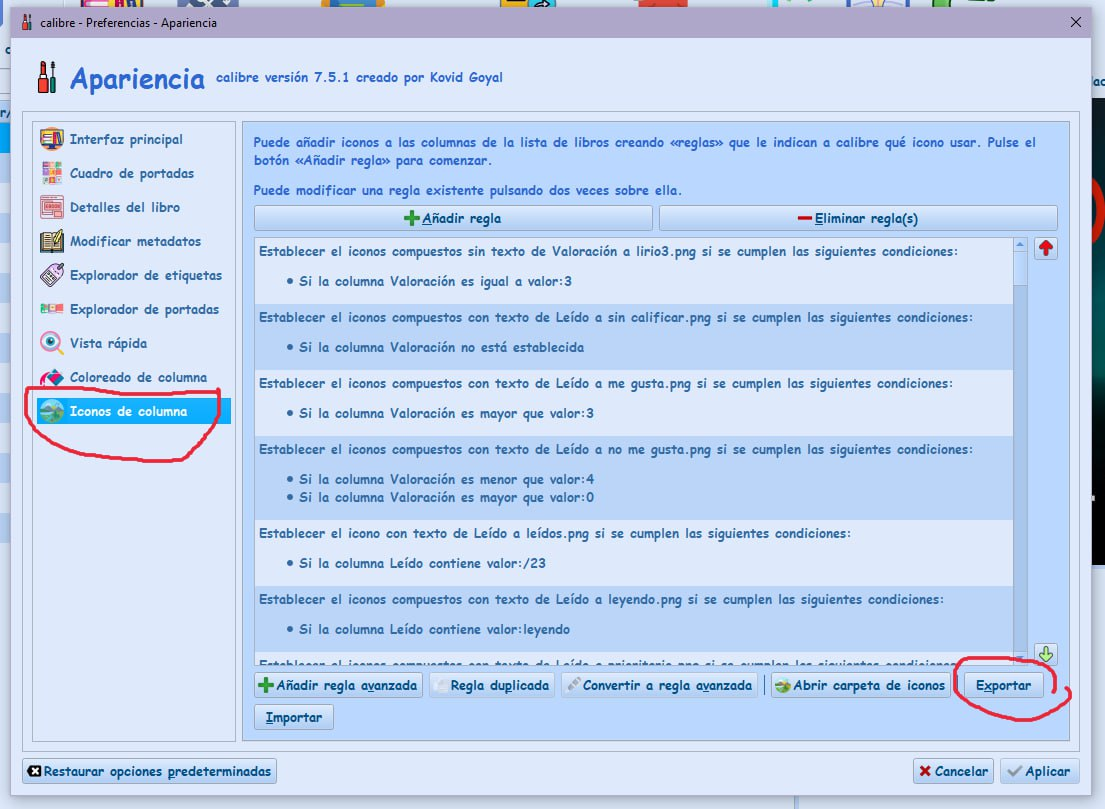Image resolution: width=1105 pixels, height=809 pixels.
Task: Click condition 'Valoración es menor que valor:4'
Action: [x=446, y=479]
